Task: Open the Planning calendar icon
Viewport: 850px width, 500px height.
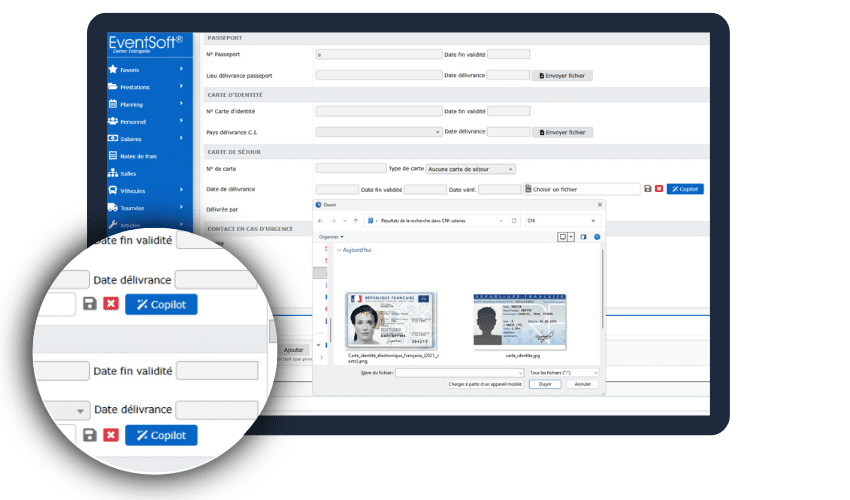Action: (113, 104)
